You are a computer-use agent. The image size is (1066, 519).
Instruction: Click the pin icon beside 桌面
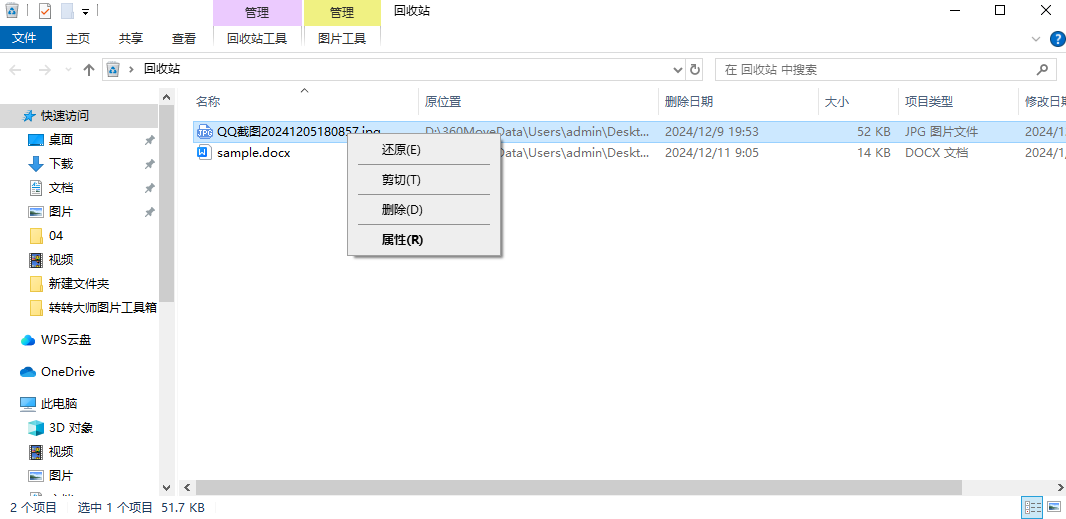[149, 139]
